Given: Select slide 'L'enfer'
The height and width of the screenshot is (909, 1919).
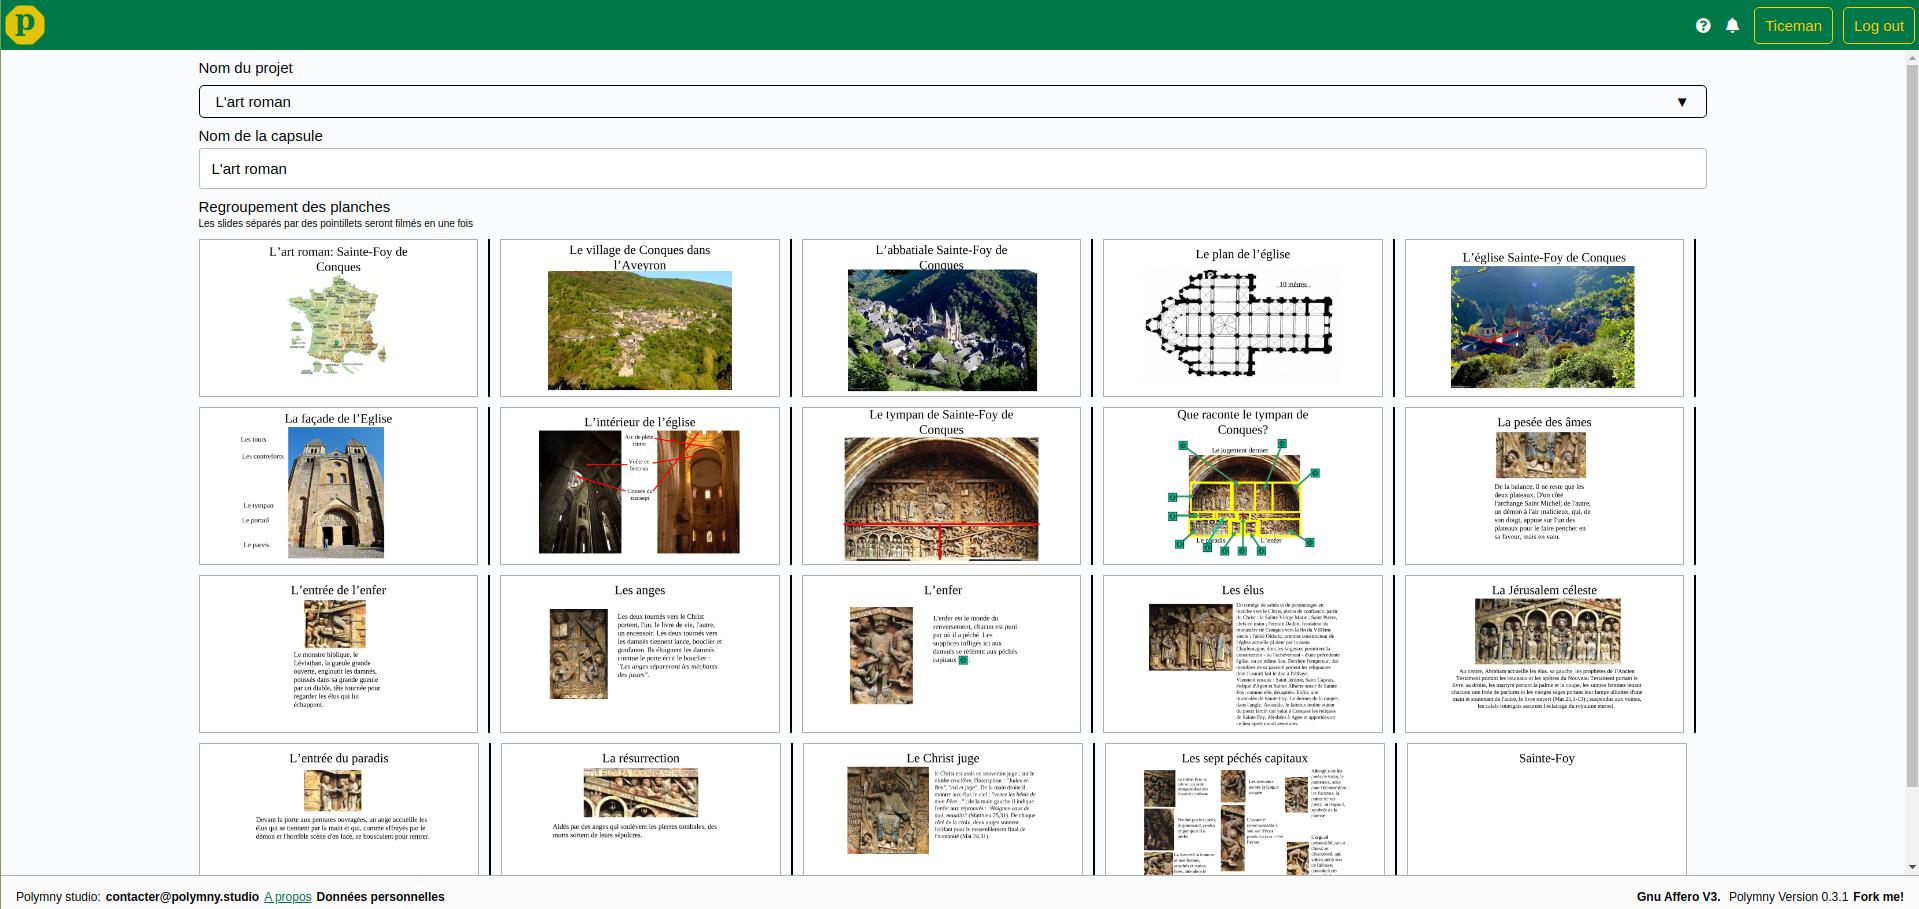Looking at the screenshot, I should pyautogui.click(x=941, y=654).
